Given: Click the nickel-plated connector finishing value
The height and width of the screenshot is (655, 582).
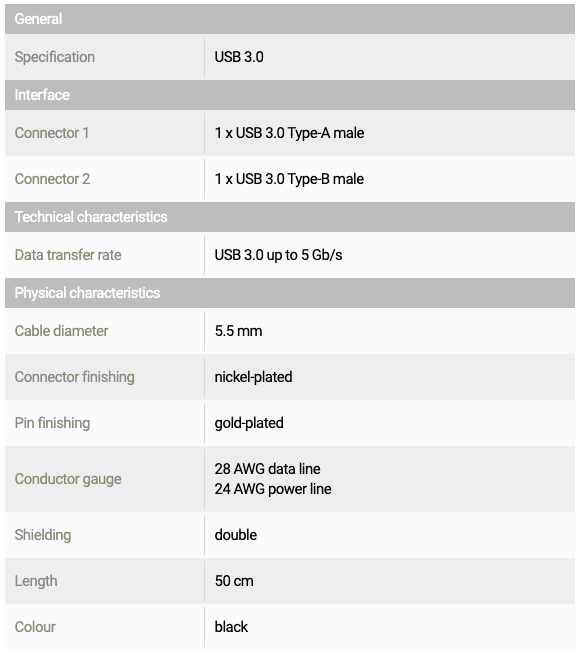Looking at the screenshot, I should 254,377.
